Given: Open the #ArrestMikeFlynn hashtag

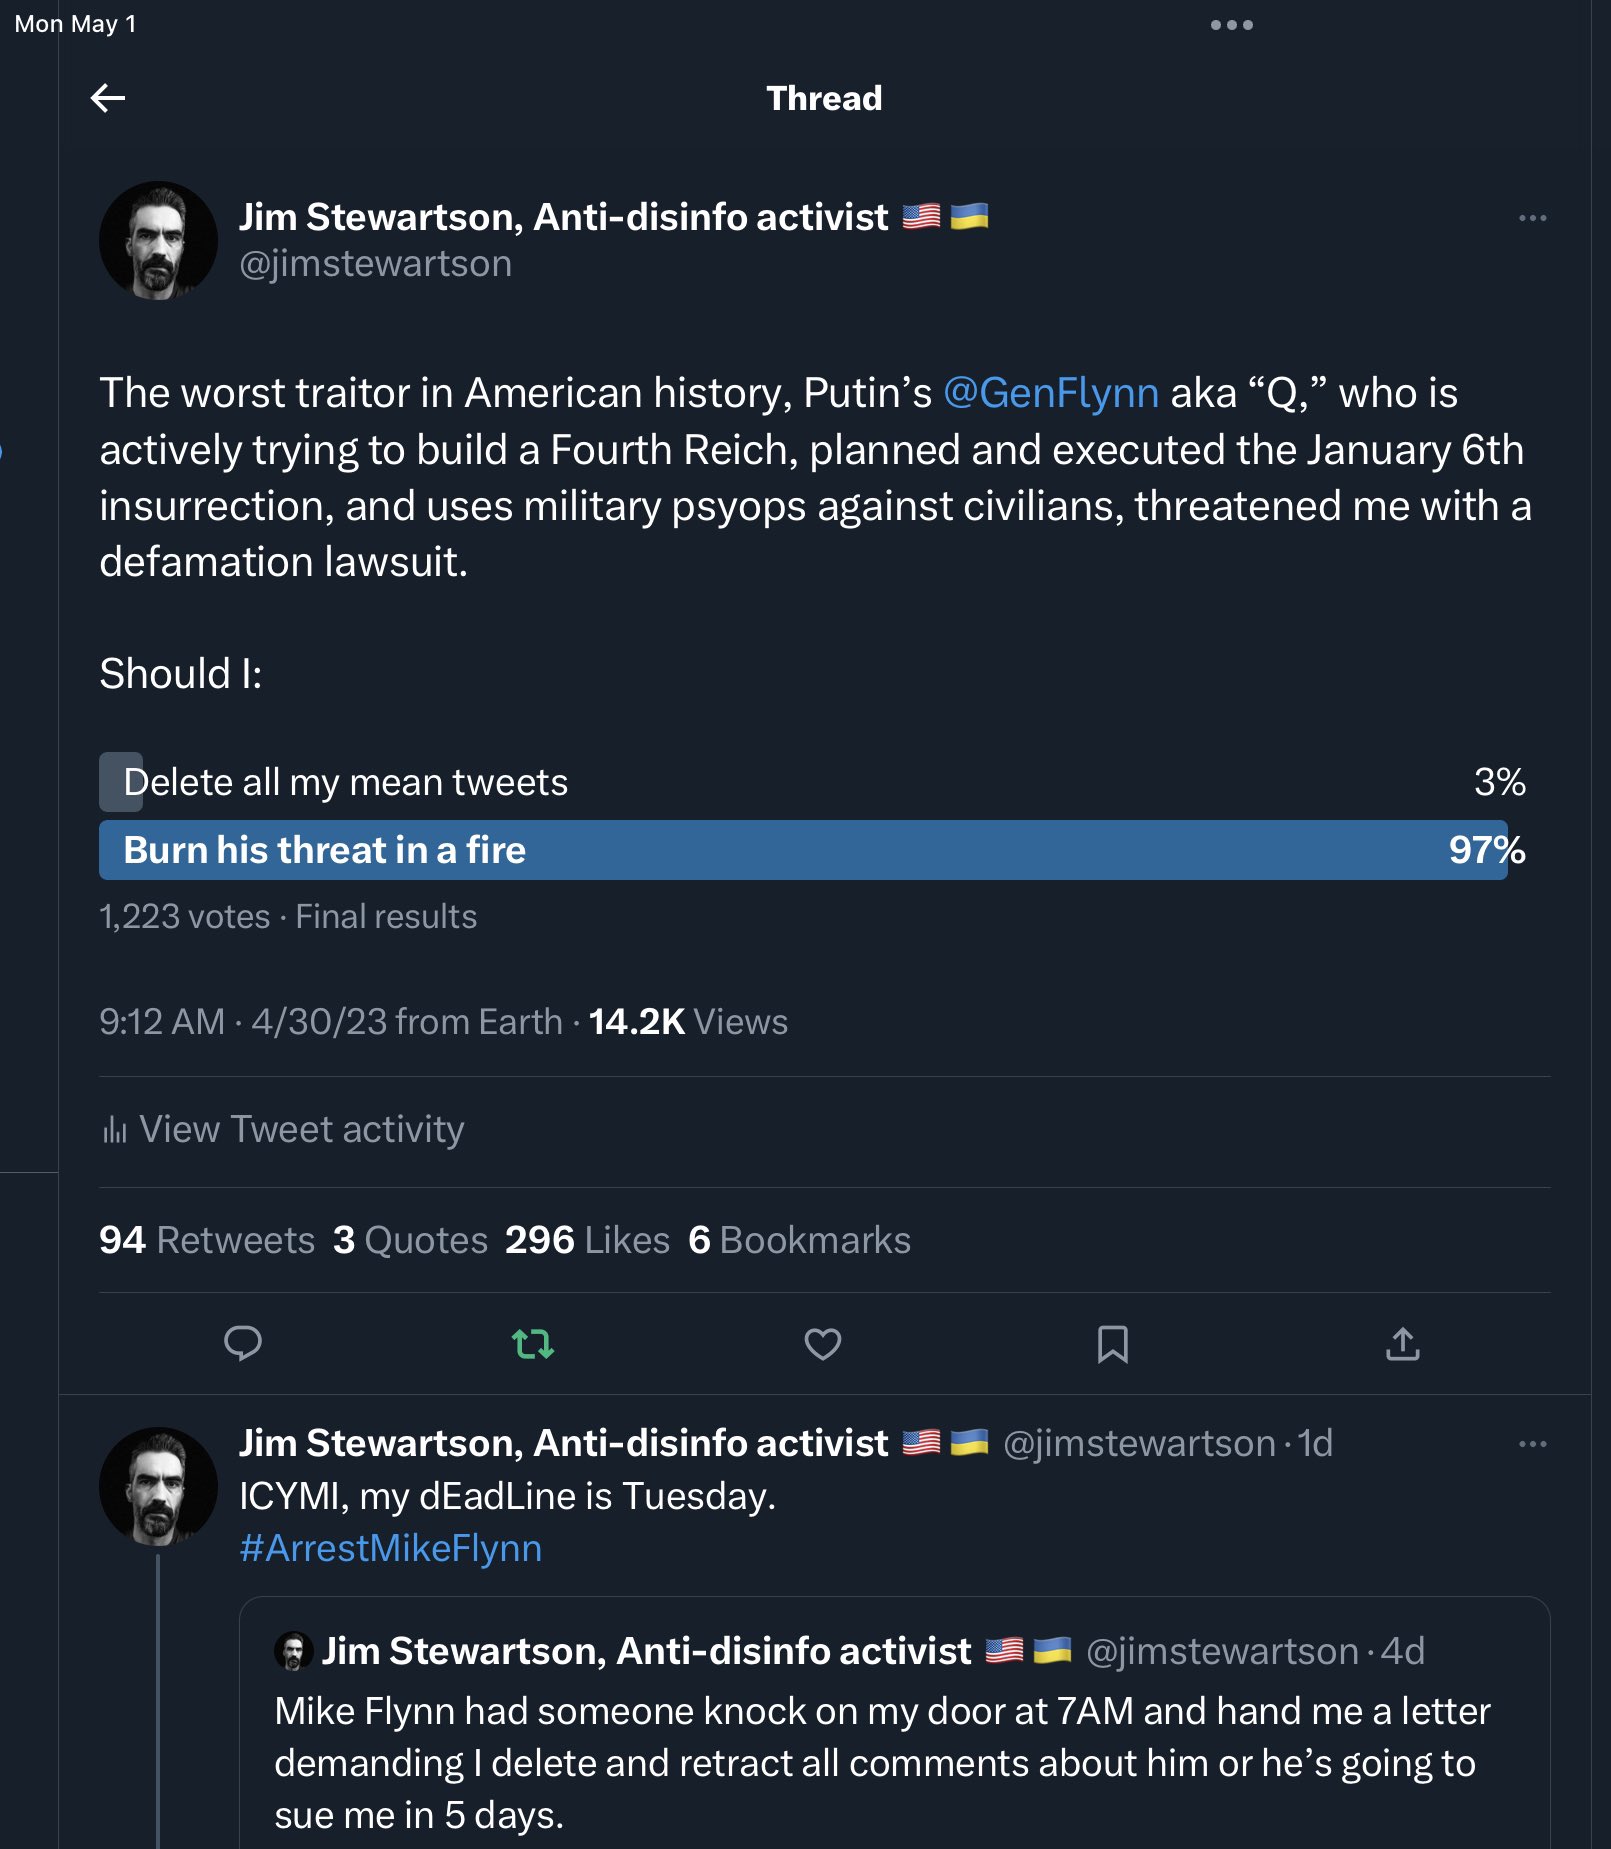Looking at the screenshot, I should pyautogui.click(x=391, y=1548).
